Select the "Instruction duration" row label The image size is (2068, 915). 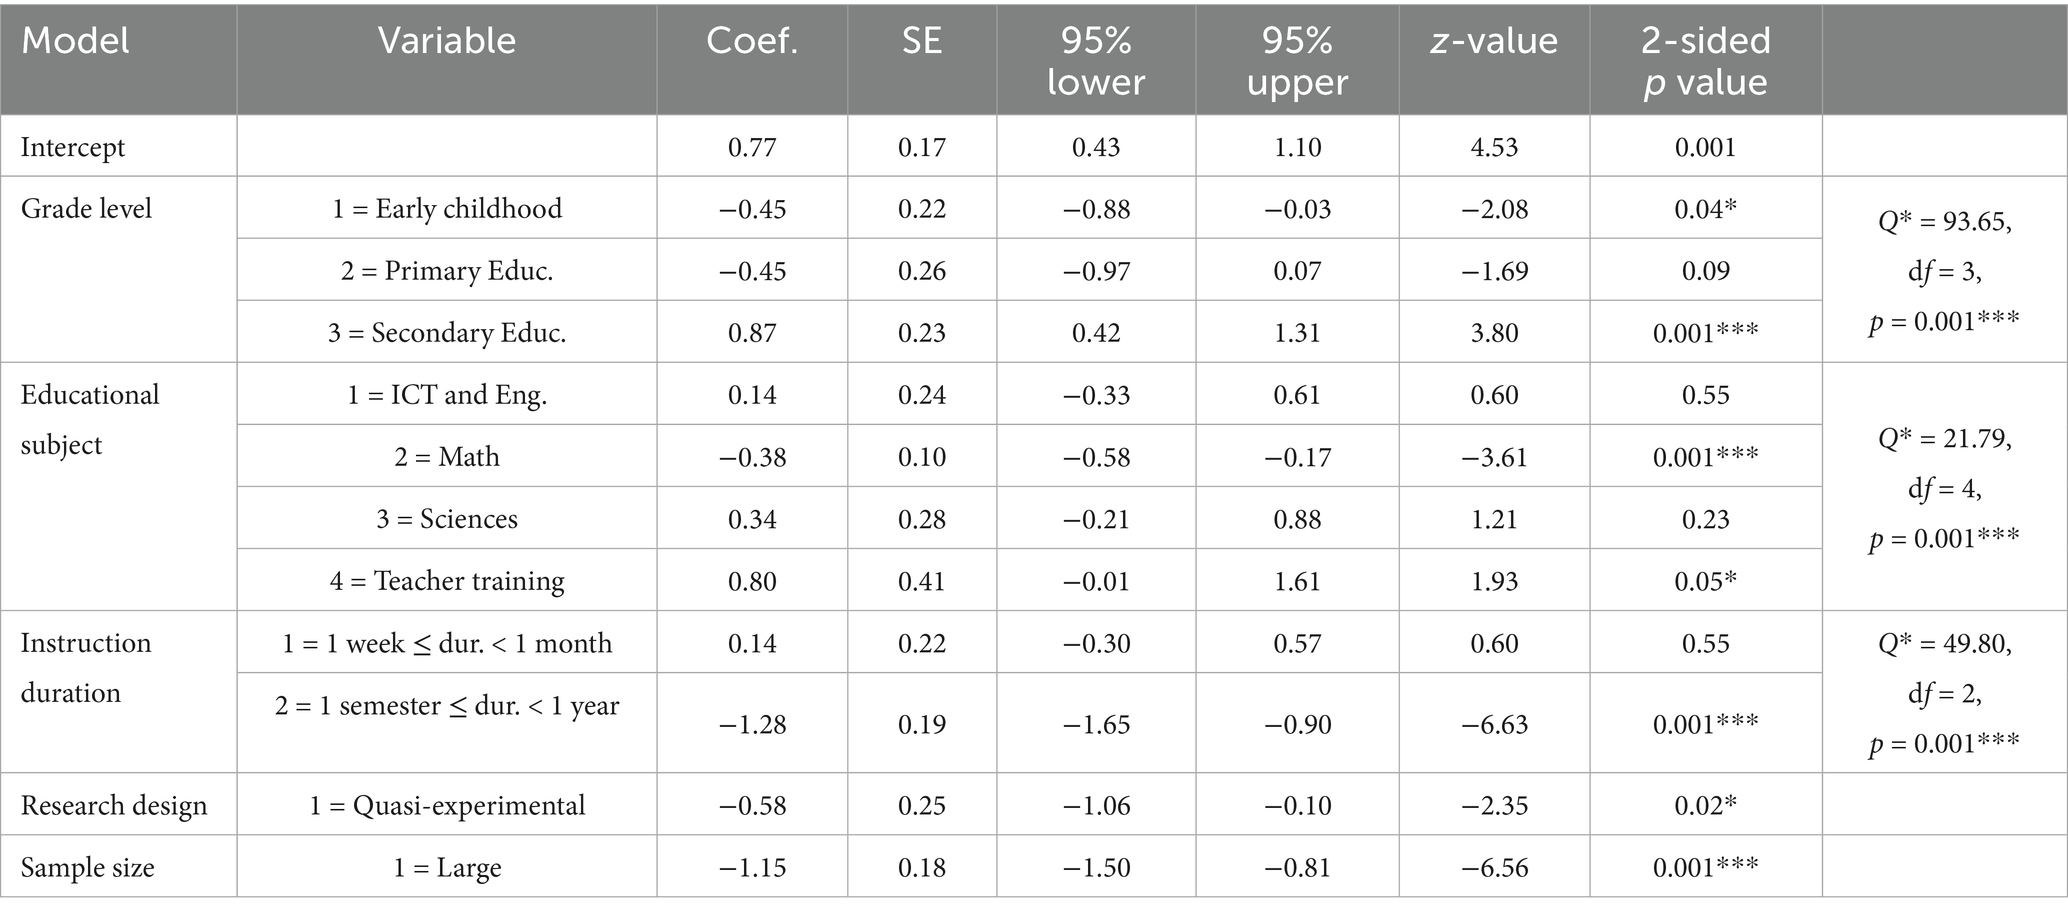tap(86, 667)
